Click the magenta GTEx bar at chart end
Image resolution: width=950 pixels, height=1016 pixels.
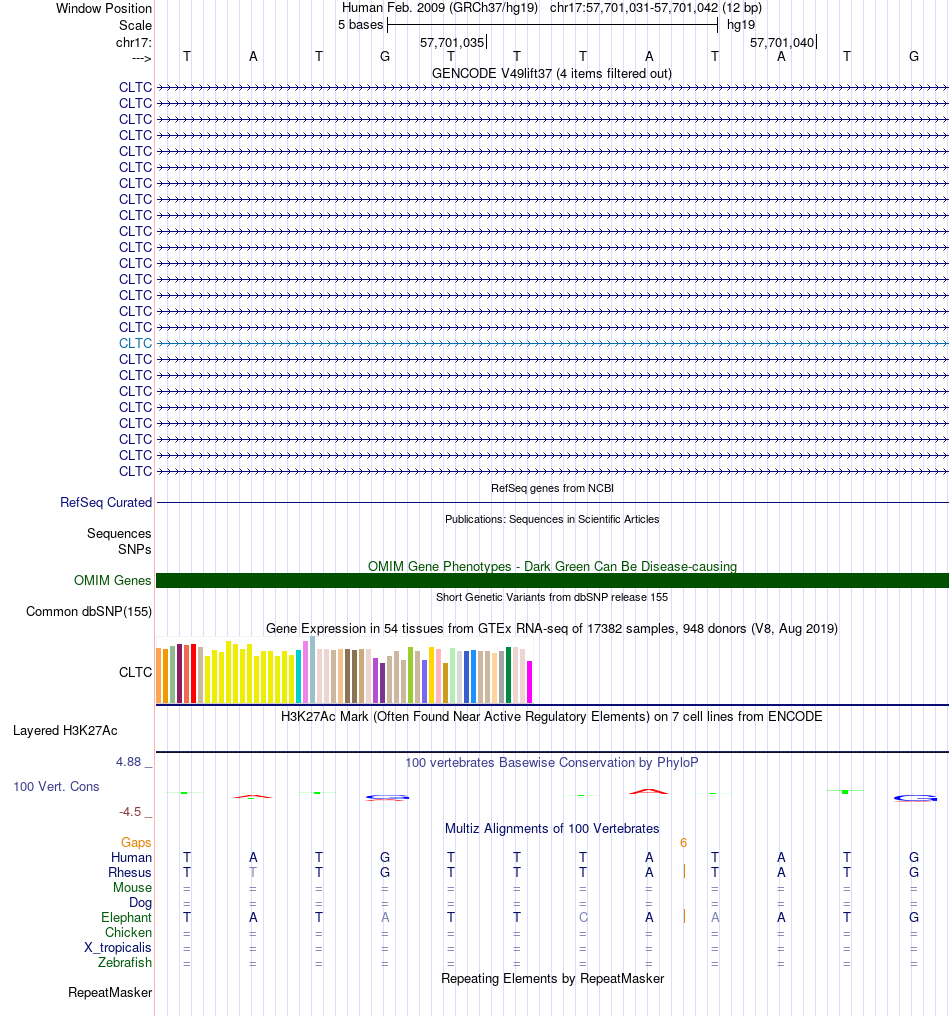[x=529, y=682]
